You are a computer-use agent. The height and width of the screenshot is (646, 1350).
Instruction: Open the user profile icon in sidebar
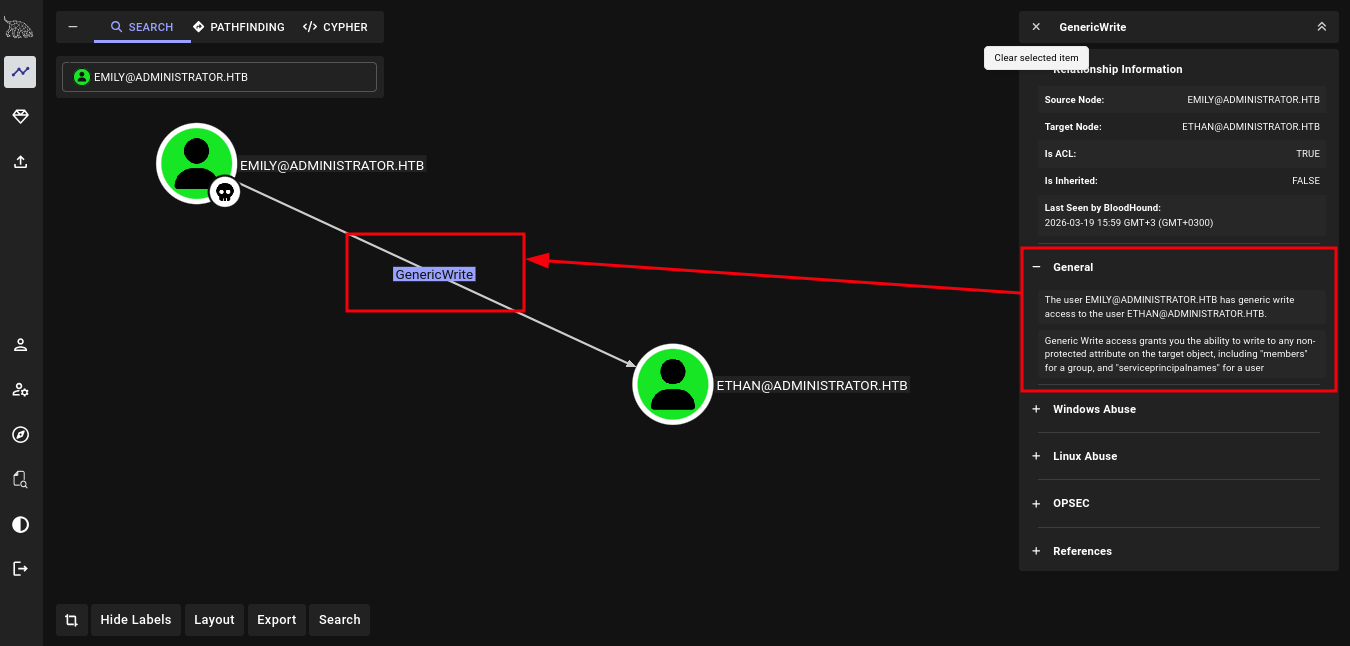[x=20, y=345]
